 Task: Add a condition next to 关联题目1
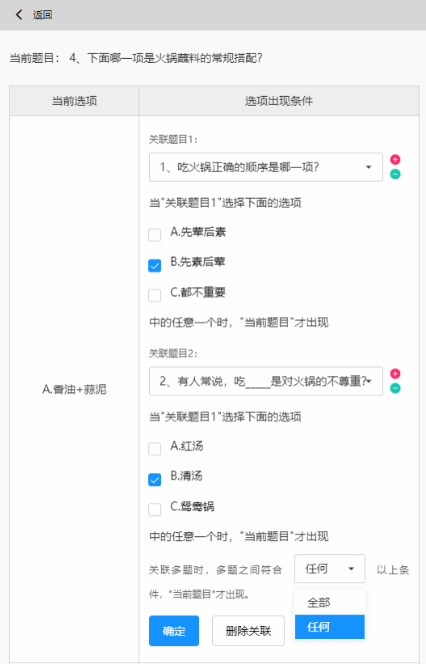click(395, 160)
